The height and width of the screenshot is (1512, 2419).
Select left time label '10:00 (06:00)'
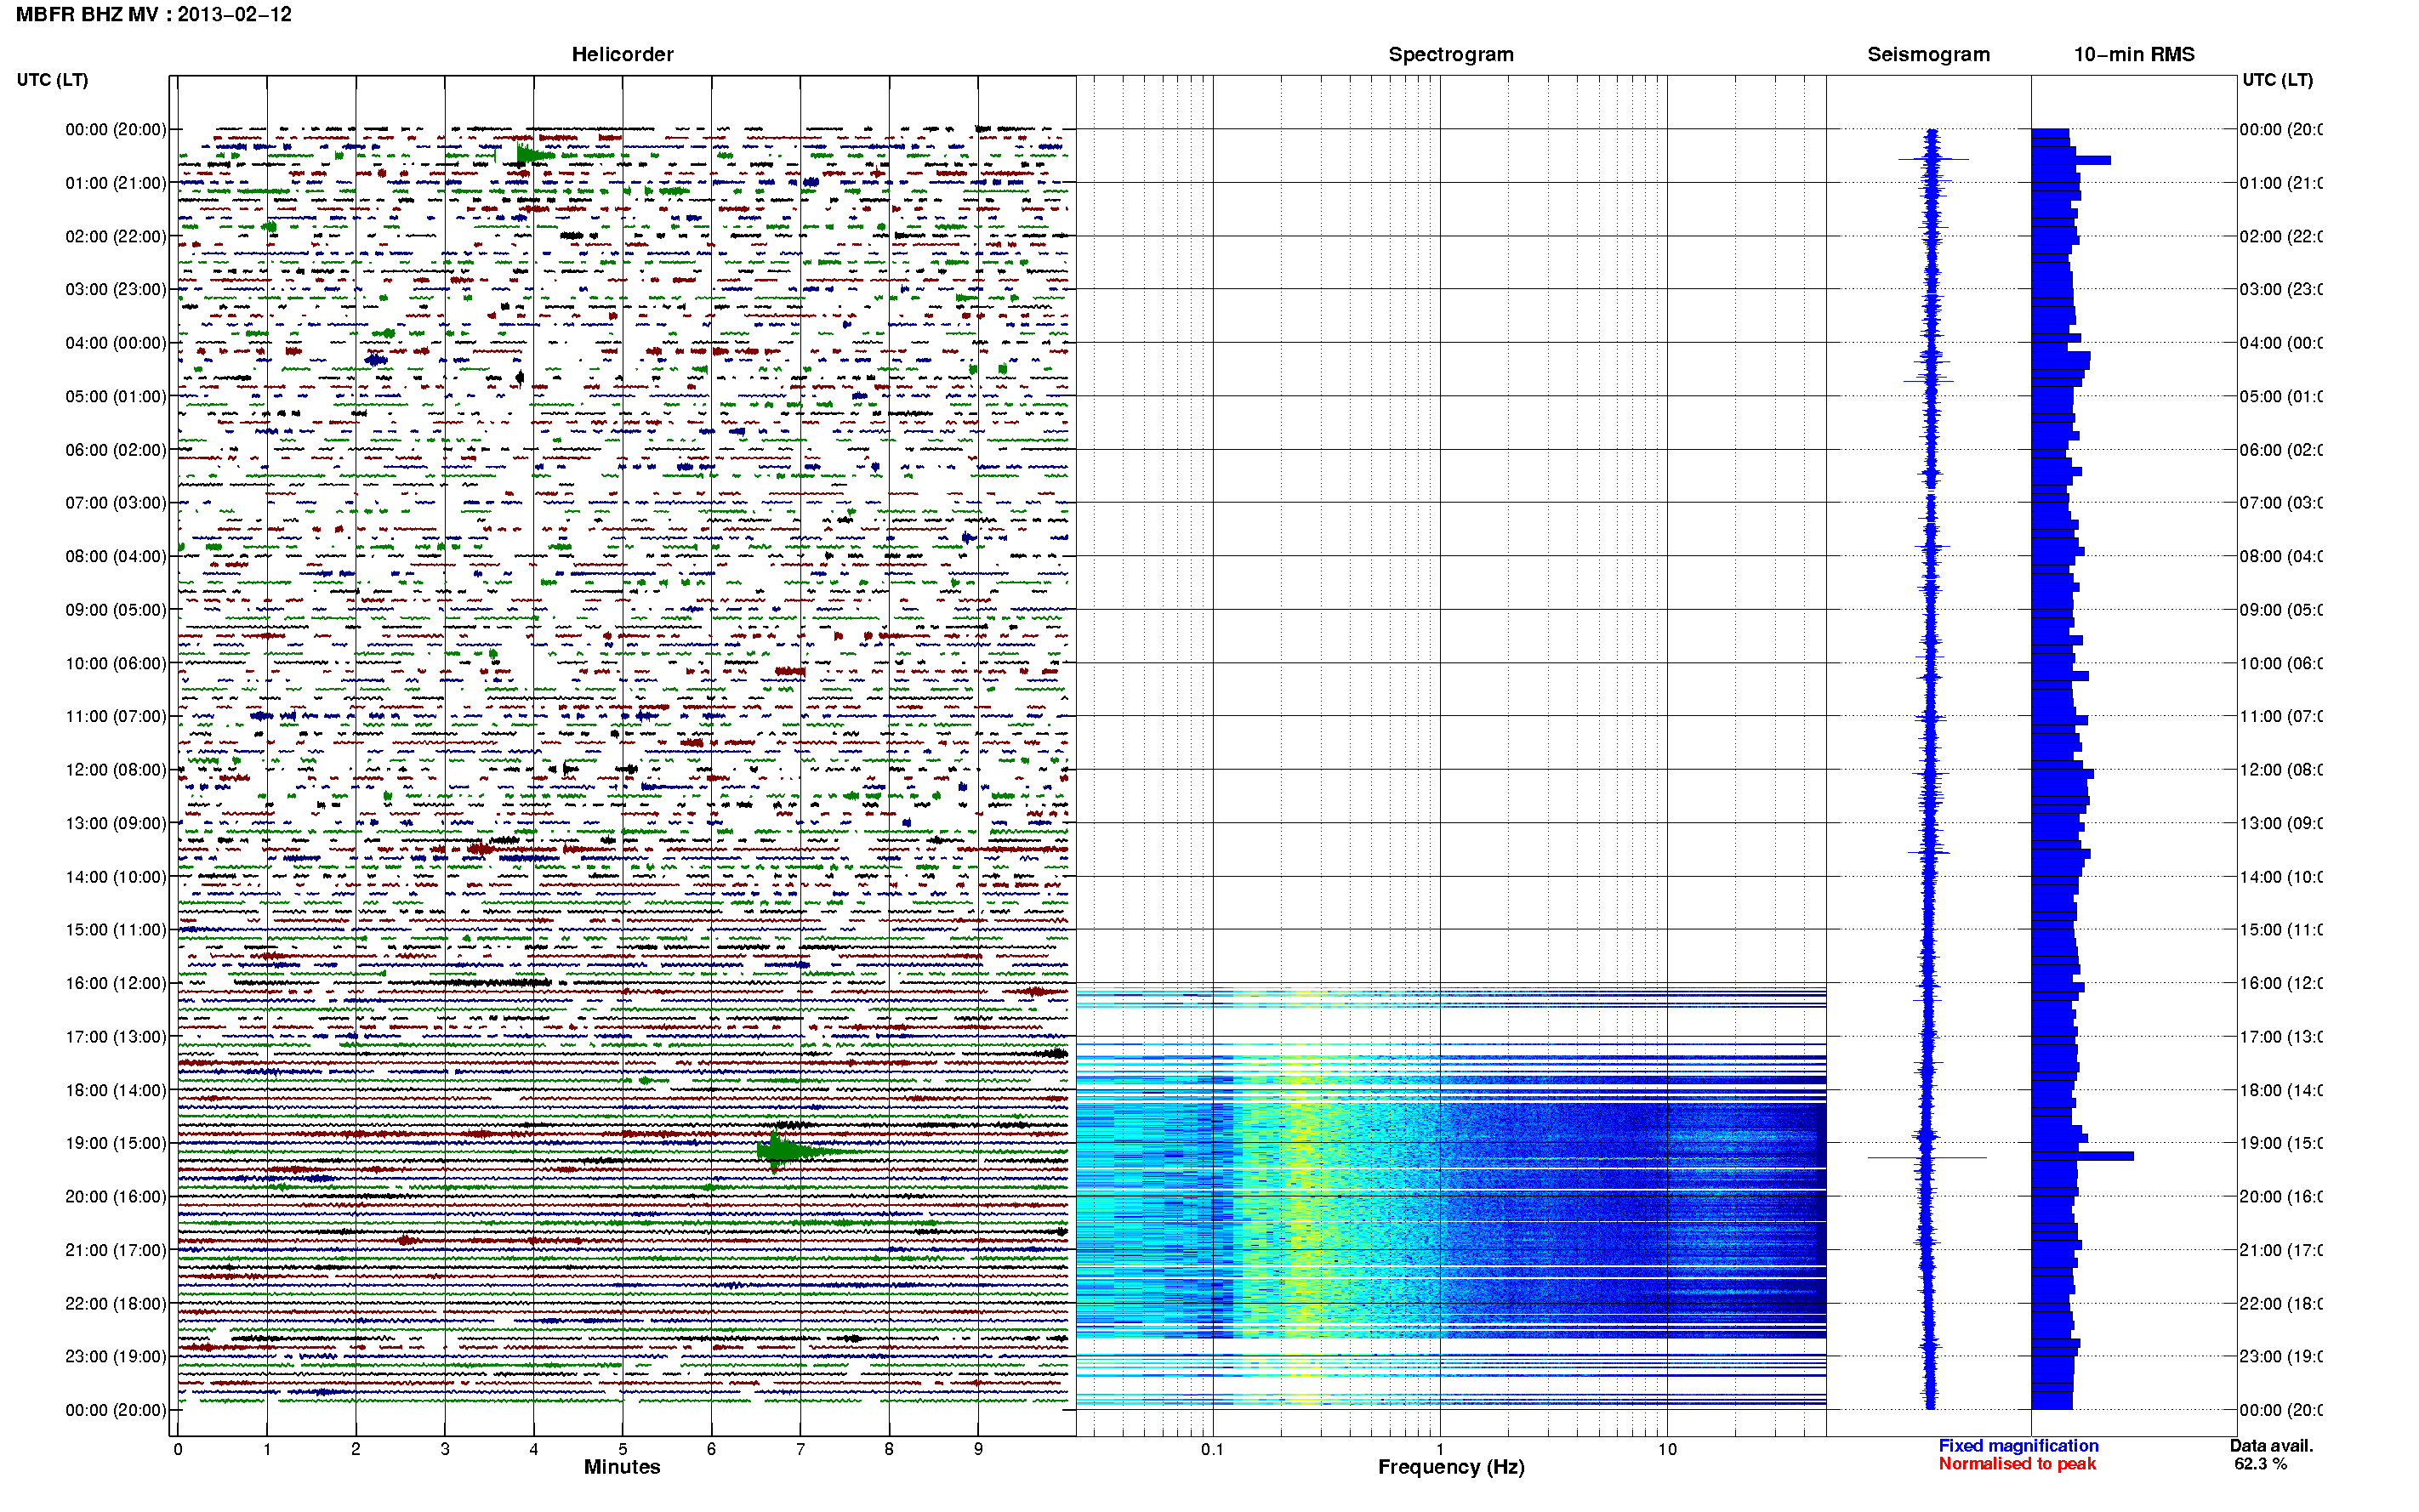coord(116,663)
